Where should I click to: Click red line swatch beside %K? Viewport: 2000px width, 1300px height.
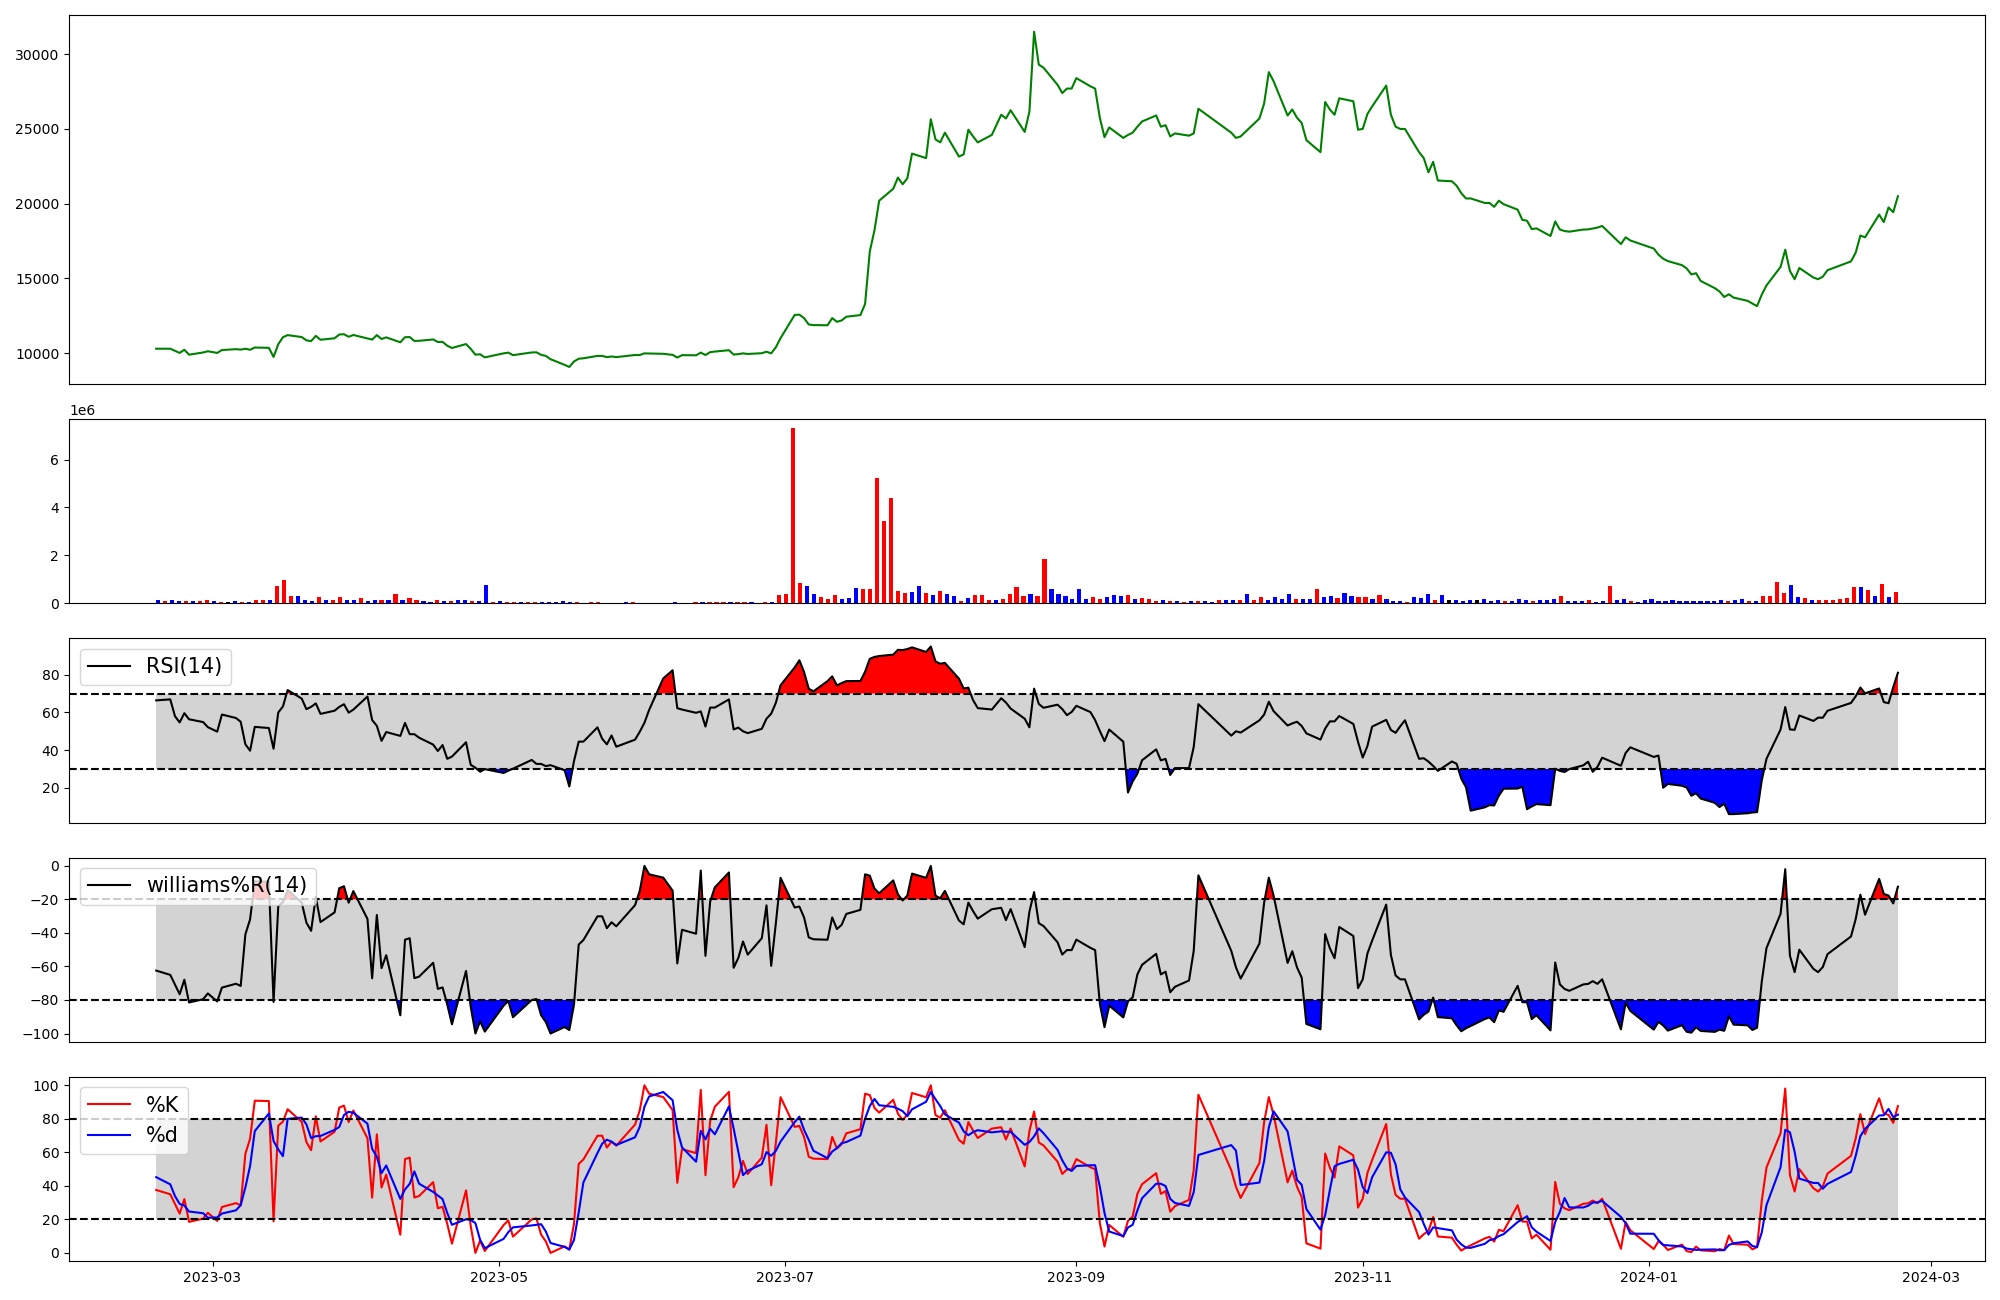(110, 1104)
